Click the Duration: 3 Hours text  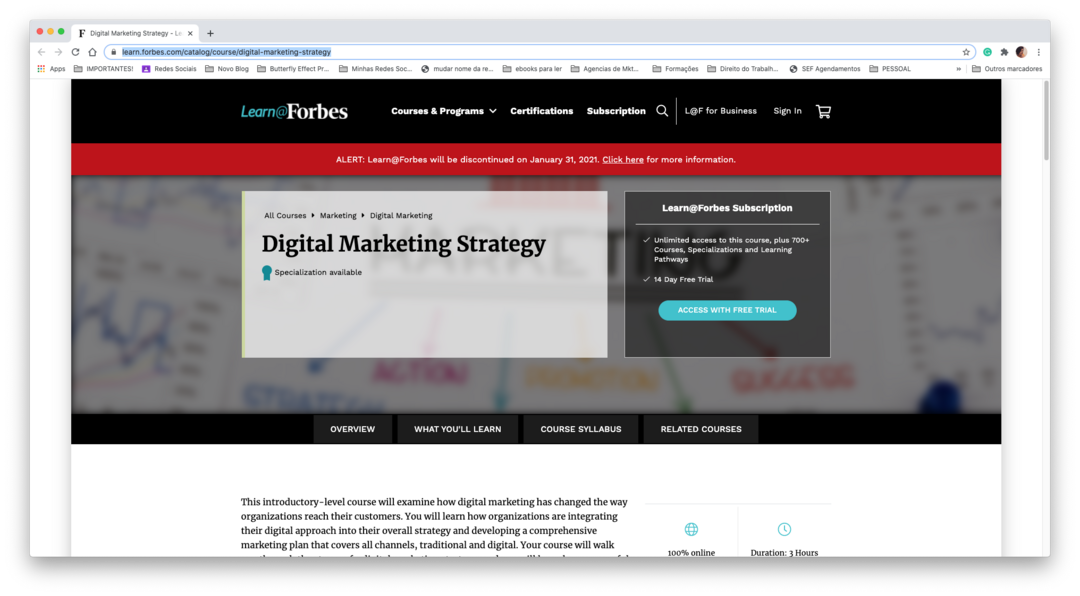pyautogui.click(x=784, y=553)
